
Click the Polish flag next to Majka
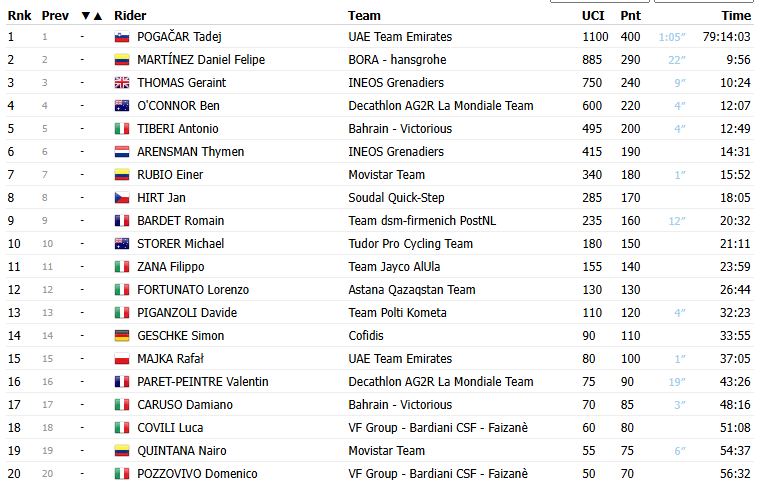pyautogui.click(x=122, y=359)
